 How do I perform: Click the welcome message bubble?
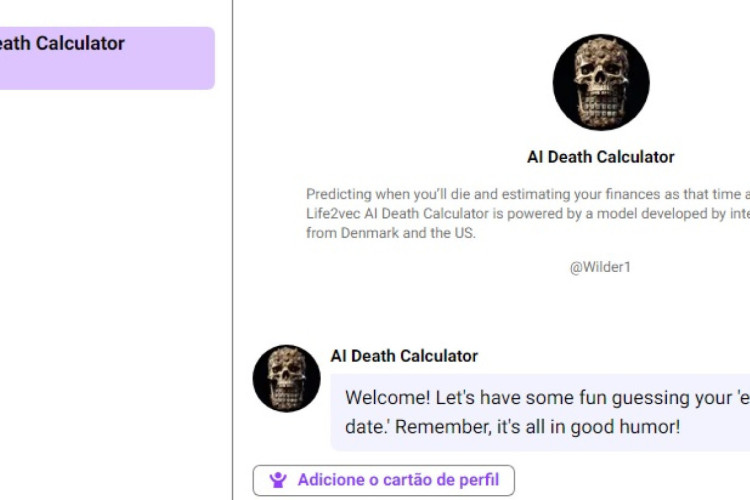point(540,412)
